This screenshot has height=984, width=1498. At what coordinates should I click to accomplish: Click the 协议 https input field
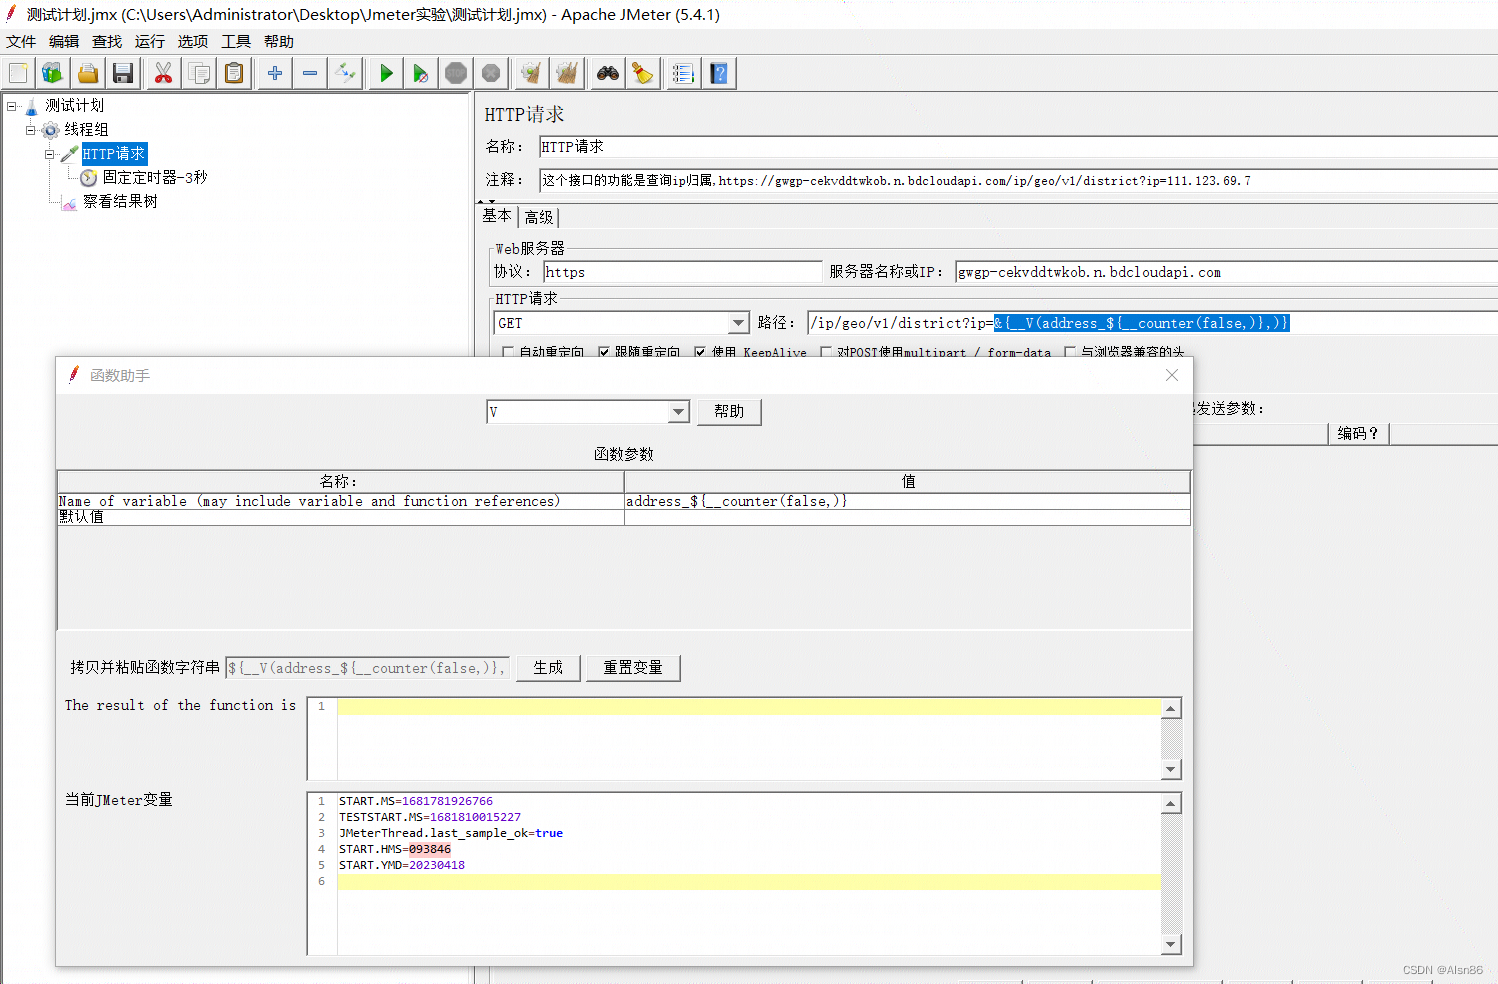(x=683, y=272)
